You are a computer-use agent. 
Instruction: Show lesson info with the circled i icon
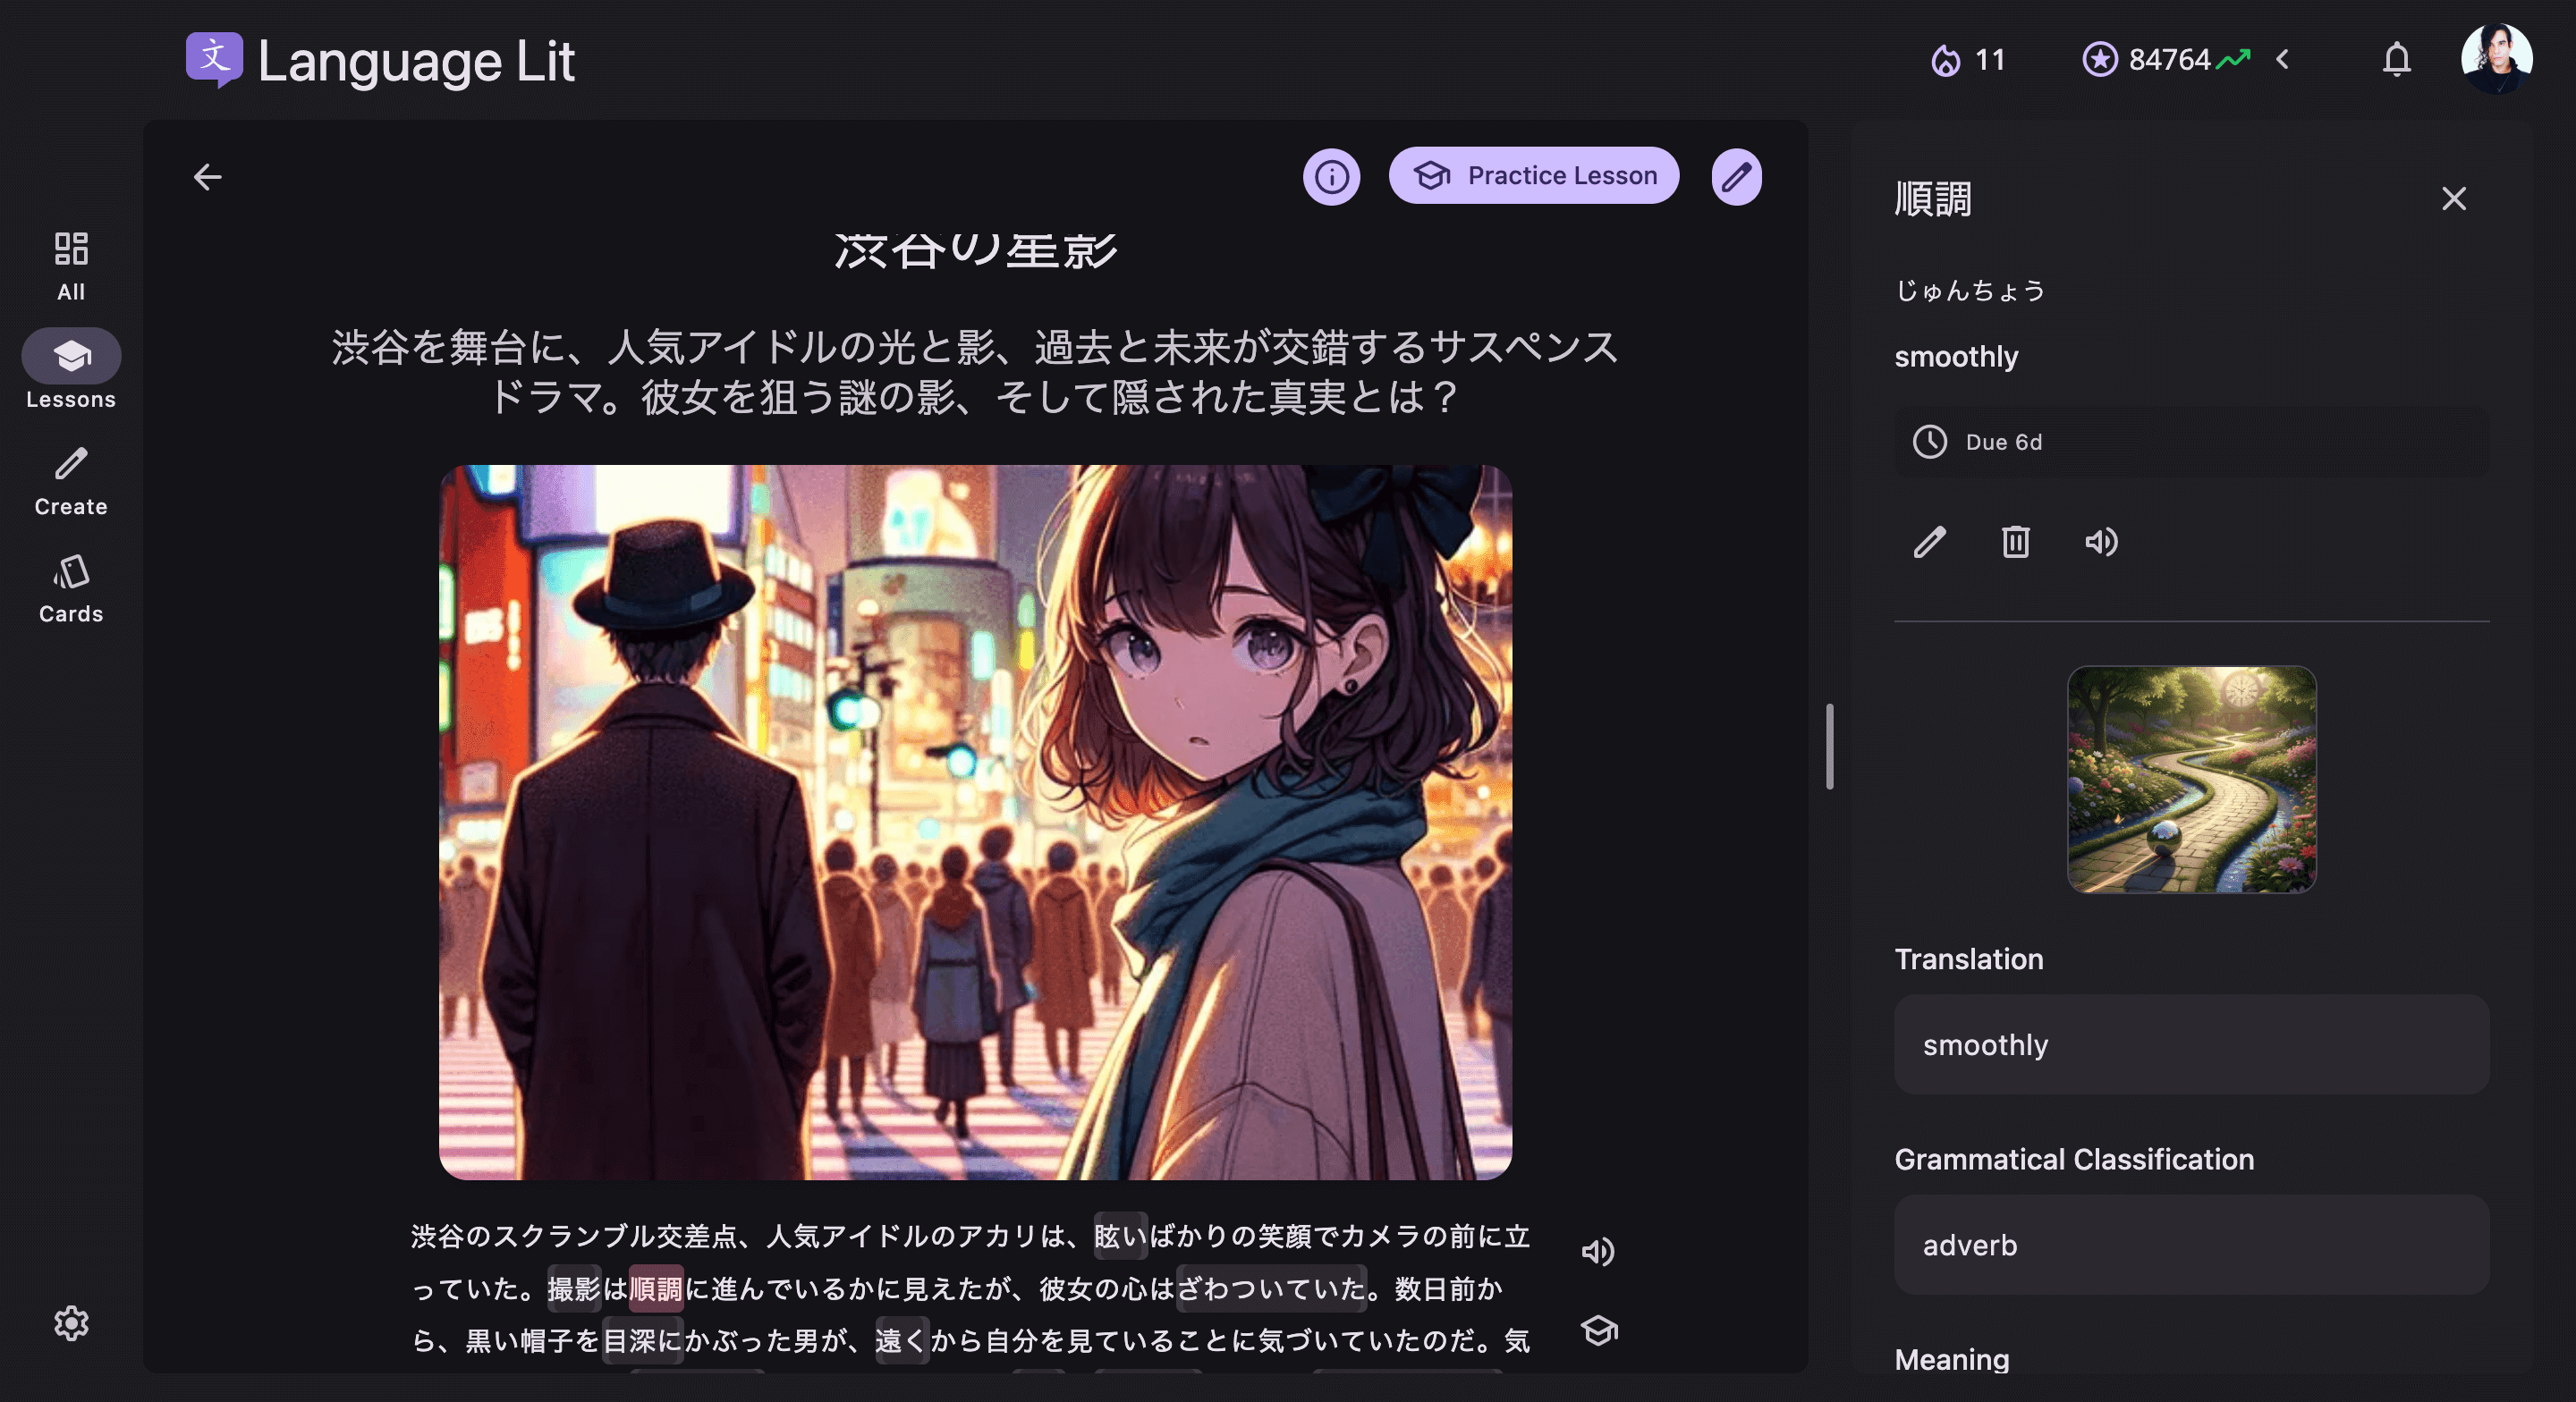1331,177
